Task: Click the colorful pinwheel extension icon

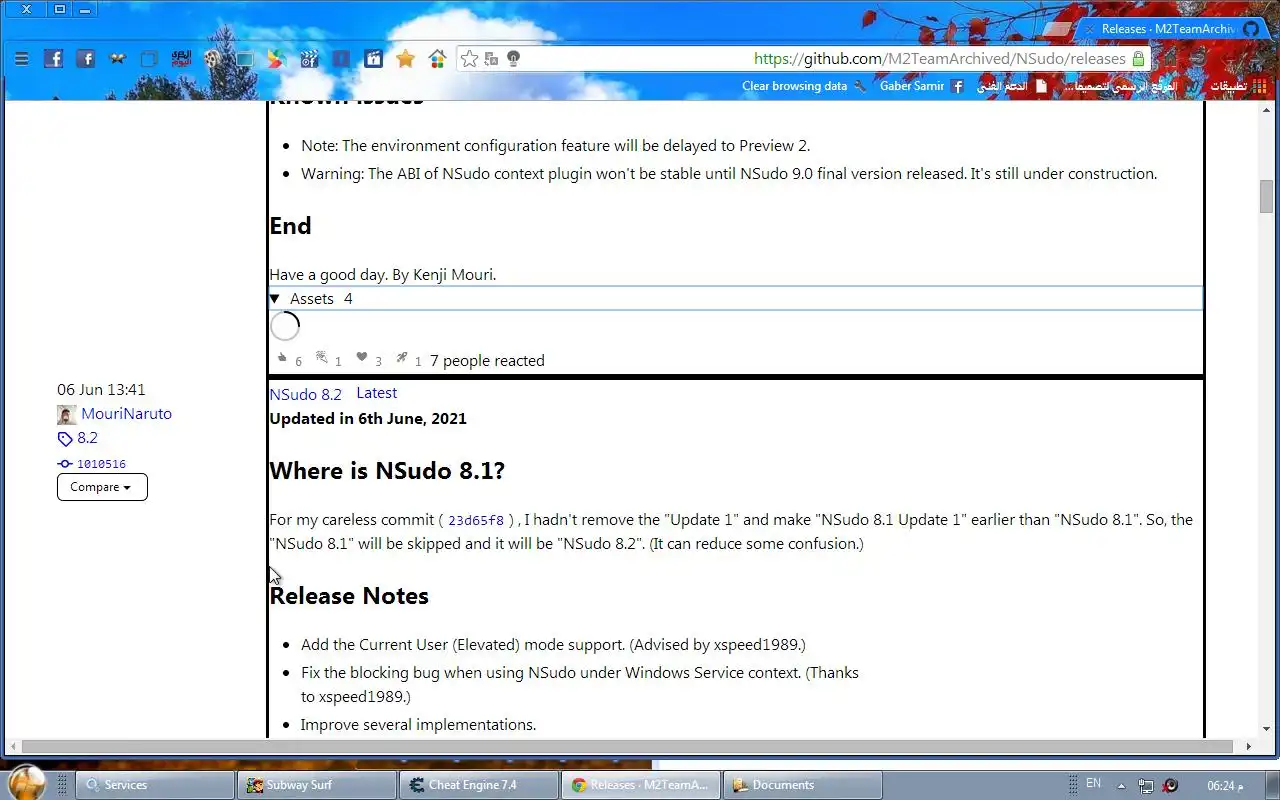Action: (277, 59)
